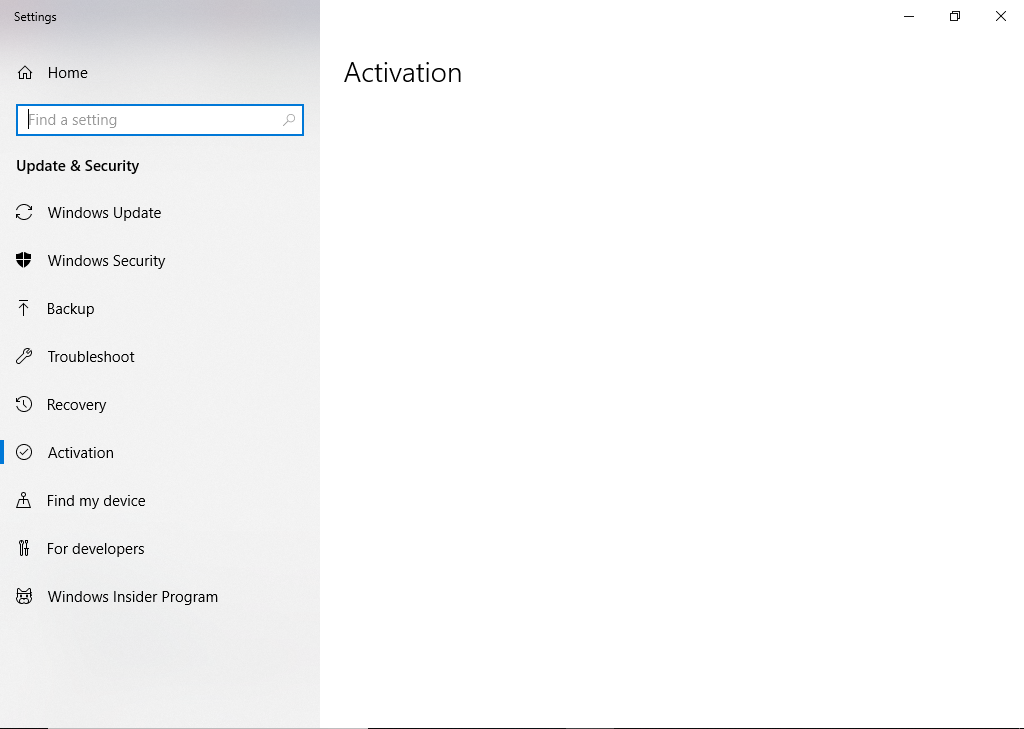Open the Home settings page label
Image resolution: width=1024 pixels, height=729 pixels.
(x=67, y=73)
